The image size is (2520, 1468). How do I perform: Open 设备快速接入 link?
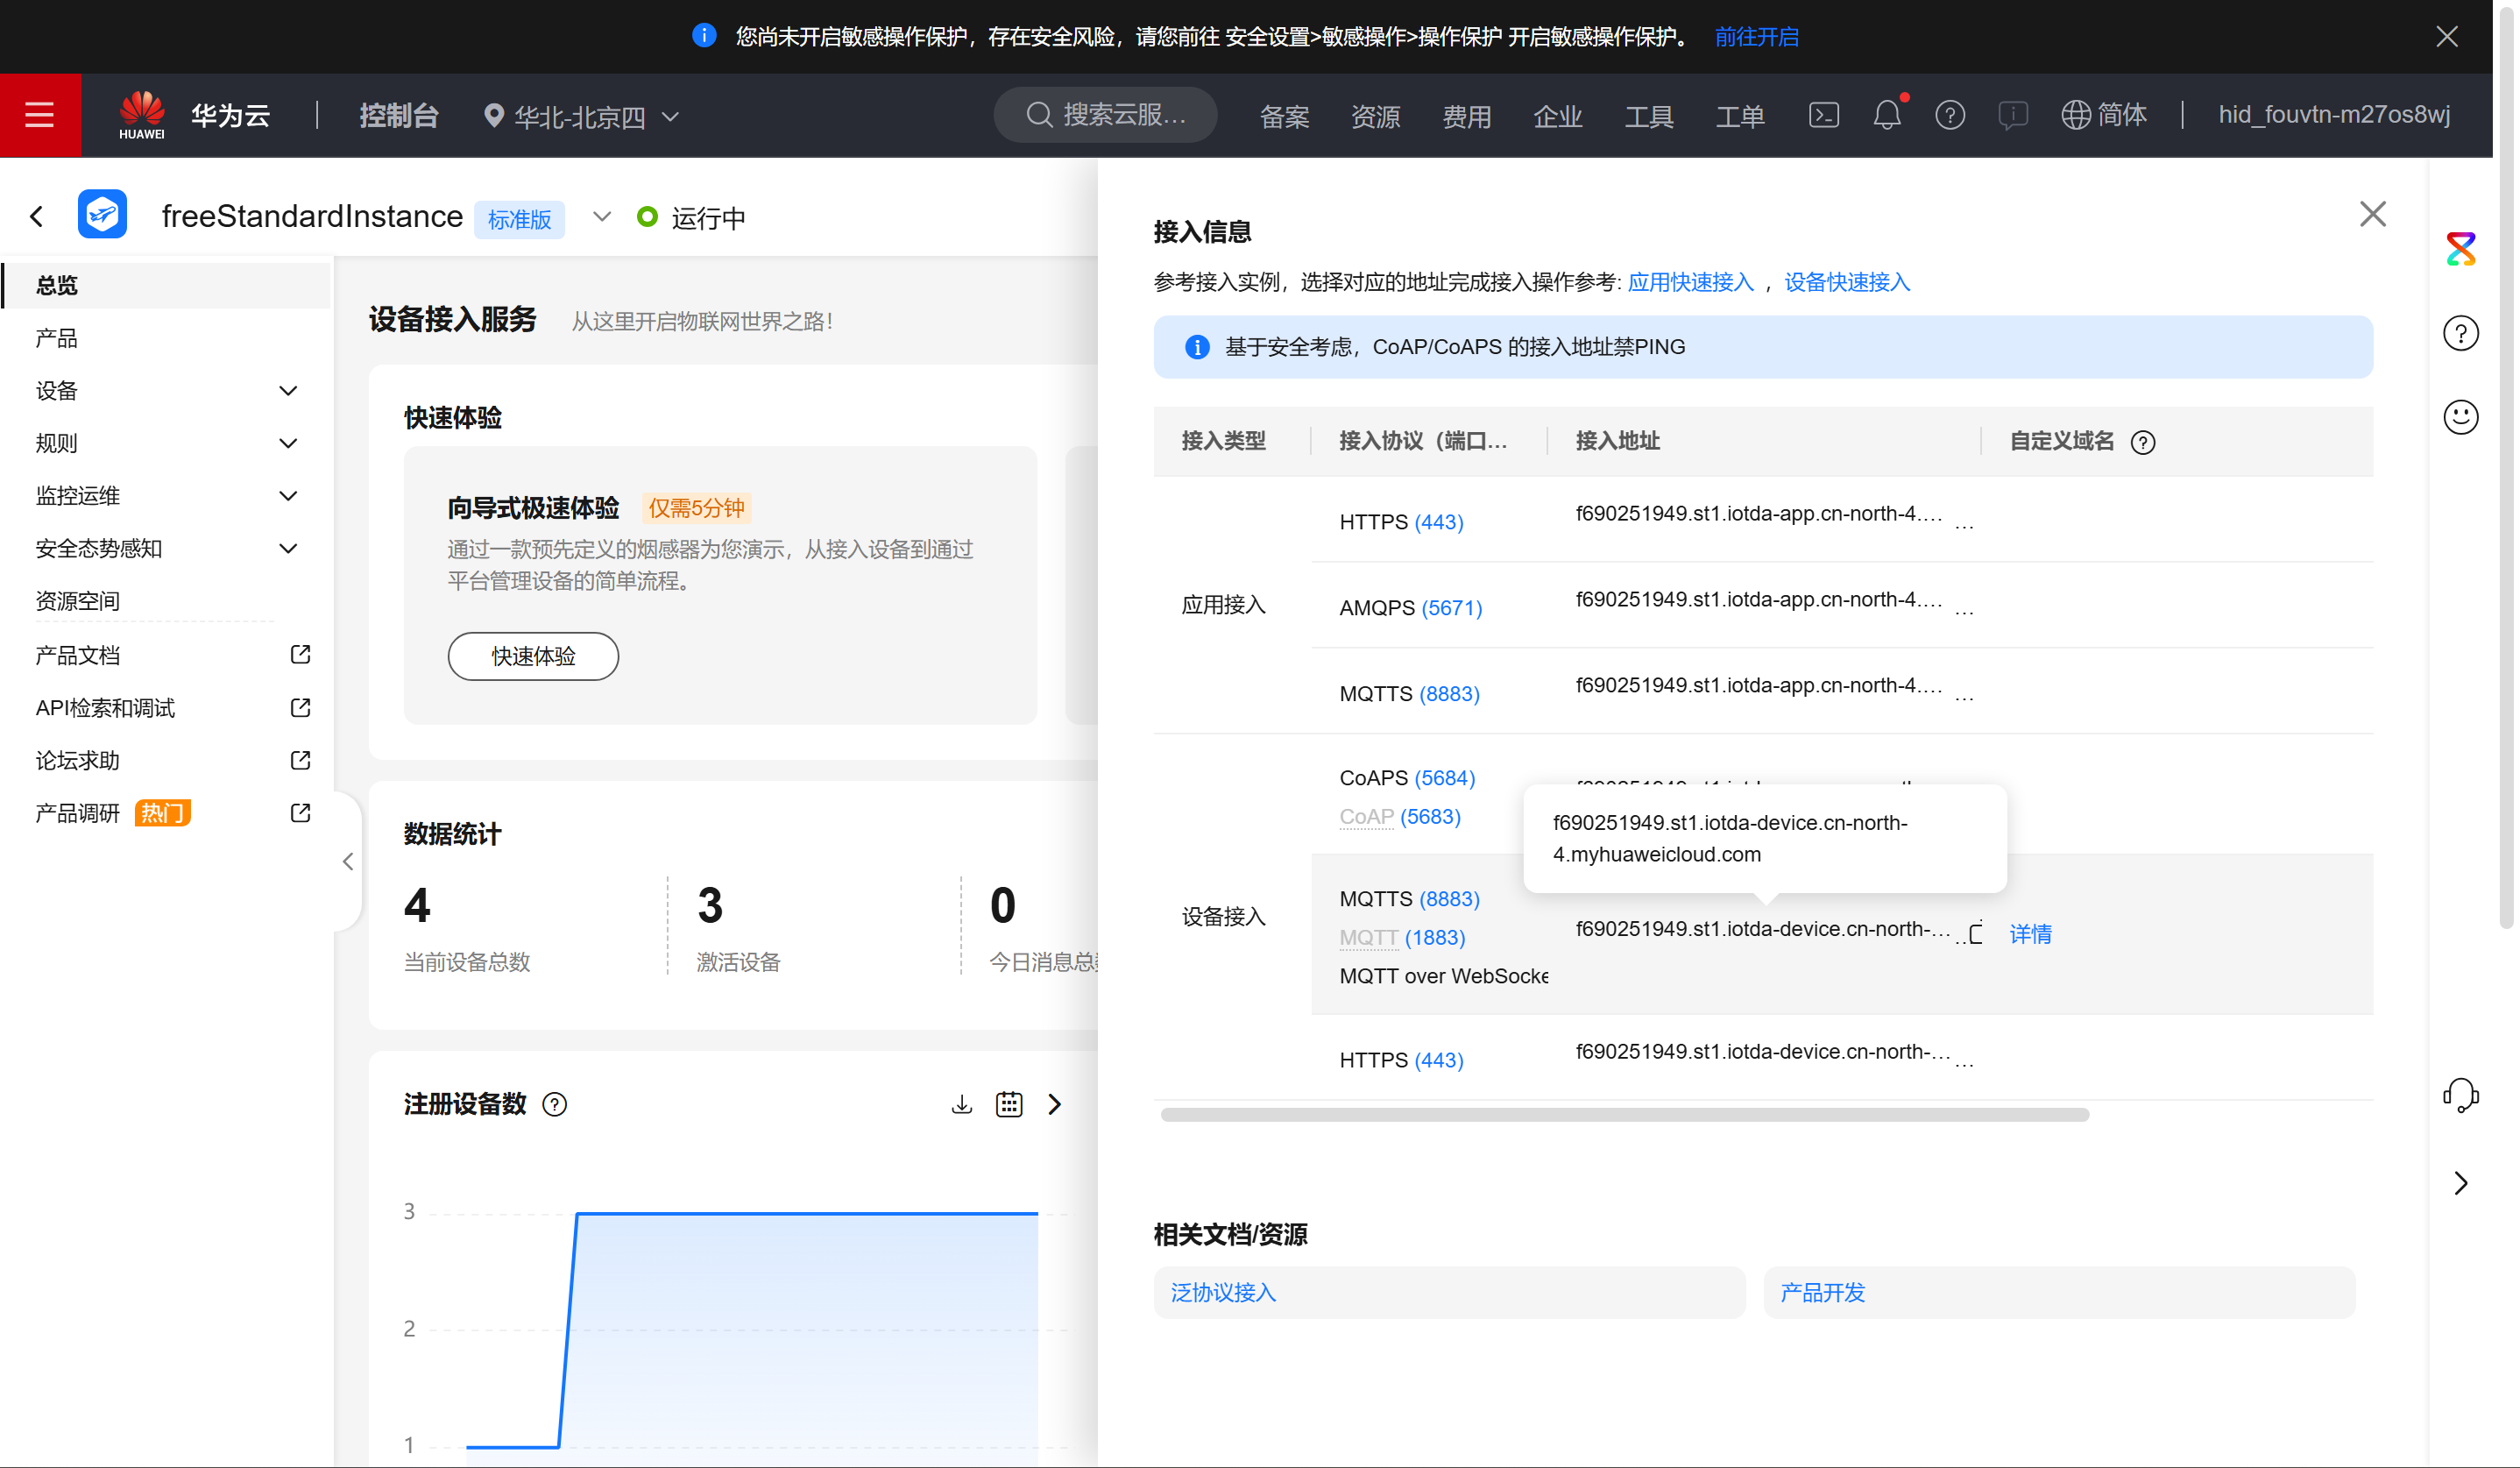pos(1846,282)
